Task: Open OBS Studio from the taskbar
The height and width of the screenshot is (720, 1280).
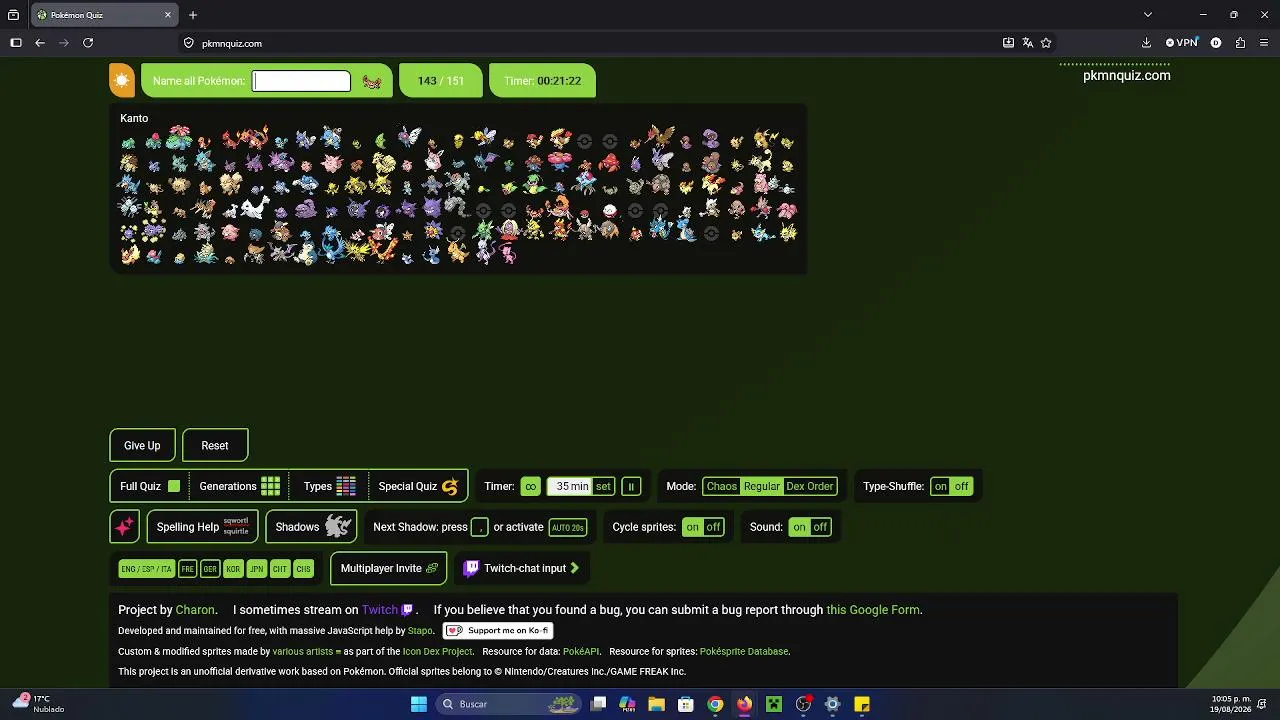Action: coord(803,704)
